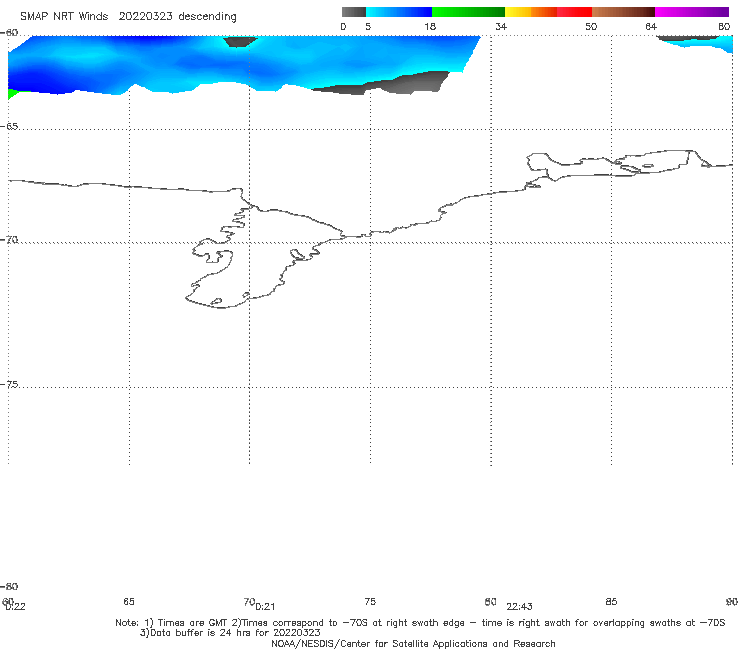Click the latitude label '-65'

9,126
